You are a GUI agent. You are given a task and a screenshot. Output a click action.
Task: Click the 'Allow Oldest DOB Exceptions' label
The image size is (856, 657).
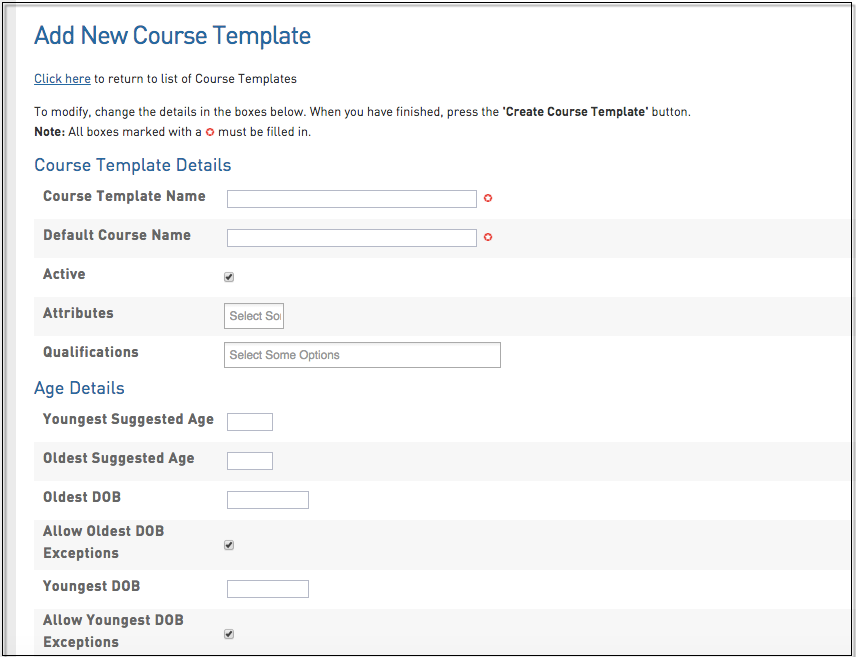pos(104,542)
